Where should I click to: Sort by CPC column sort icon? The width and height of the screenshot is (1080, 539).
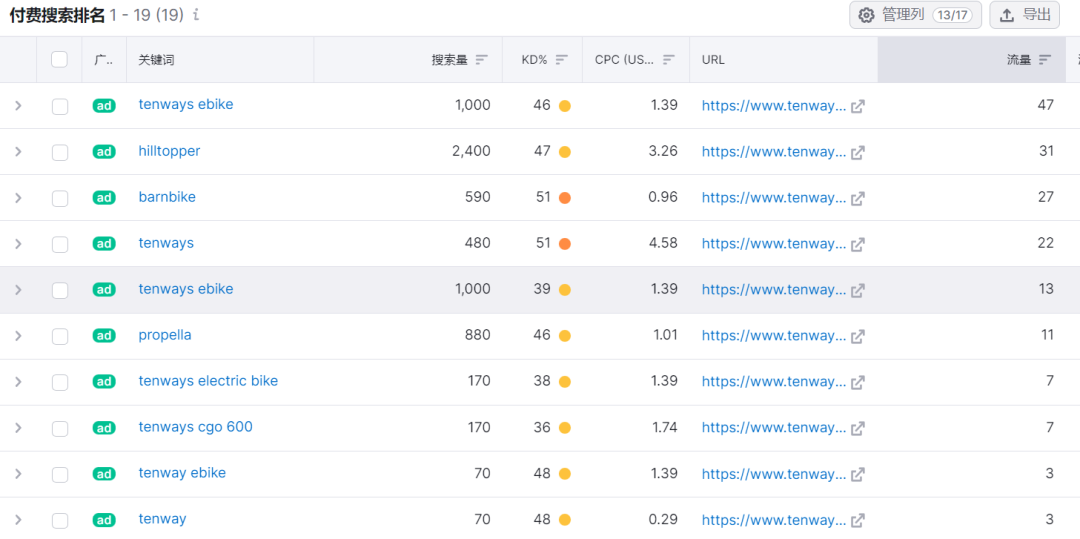click(x=668, y=60)
